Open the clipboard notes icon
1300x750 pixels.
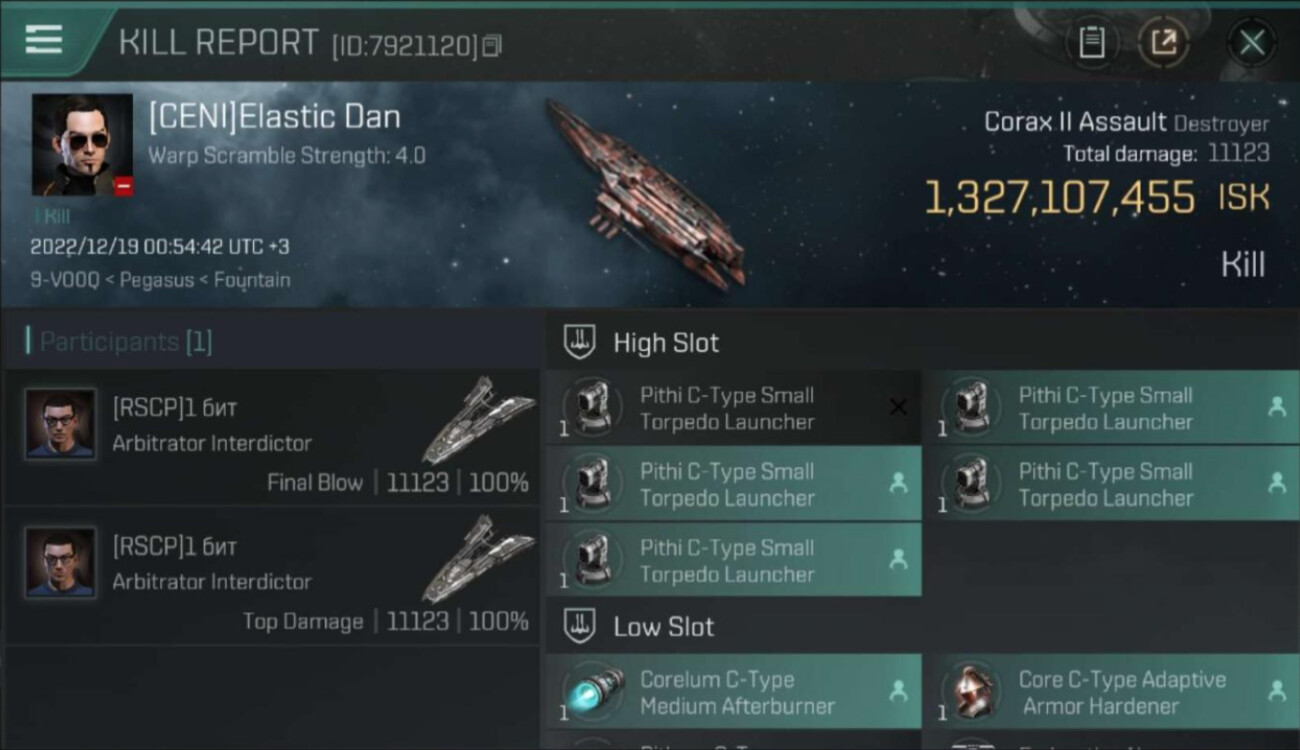[x=1091, y=42]
